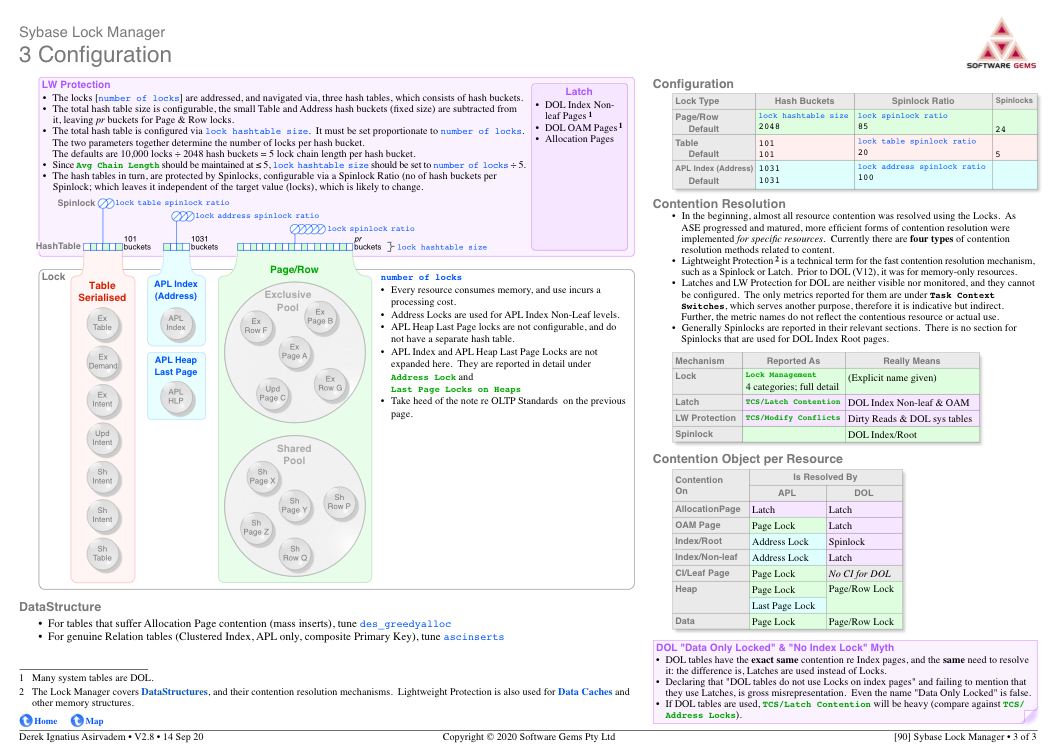
Task: Follow the DataStructures link in footnote 2
Action: point(174,691)
